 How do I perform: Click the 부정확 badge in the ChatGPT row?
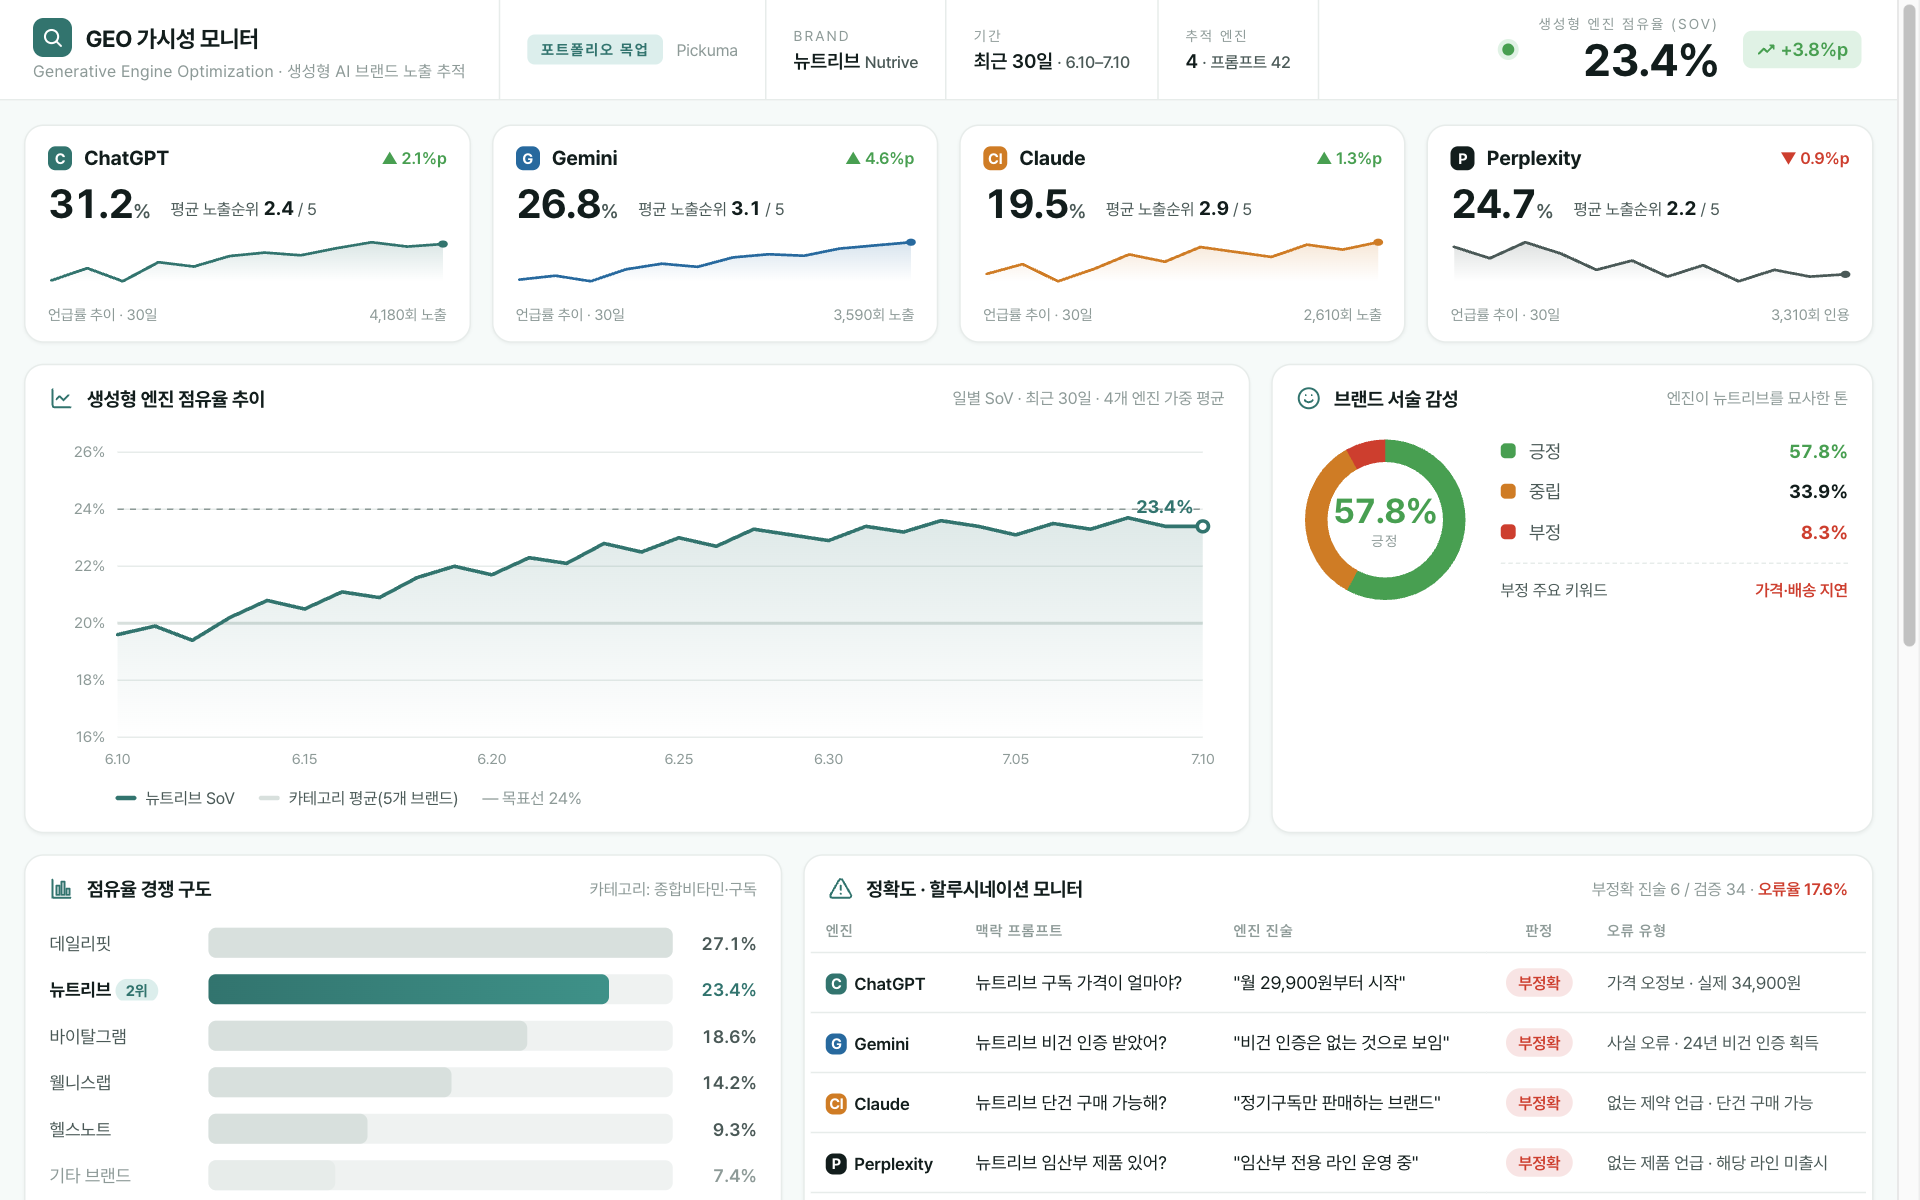[1539, 983]
